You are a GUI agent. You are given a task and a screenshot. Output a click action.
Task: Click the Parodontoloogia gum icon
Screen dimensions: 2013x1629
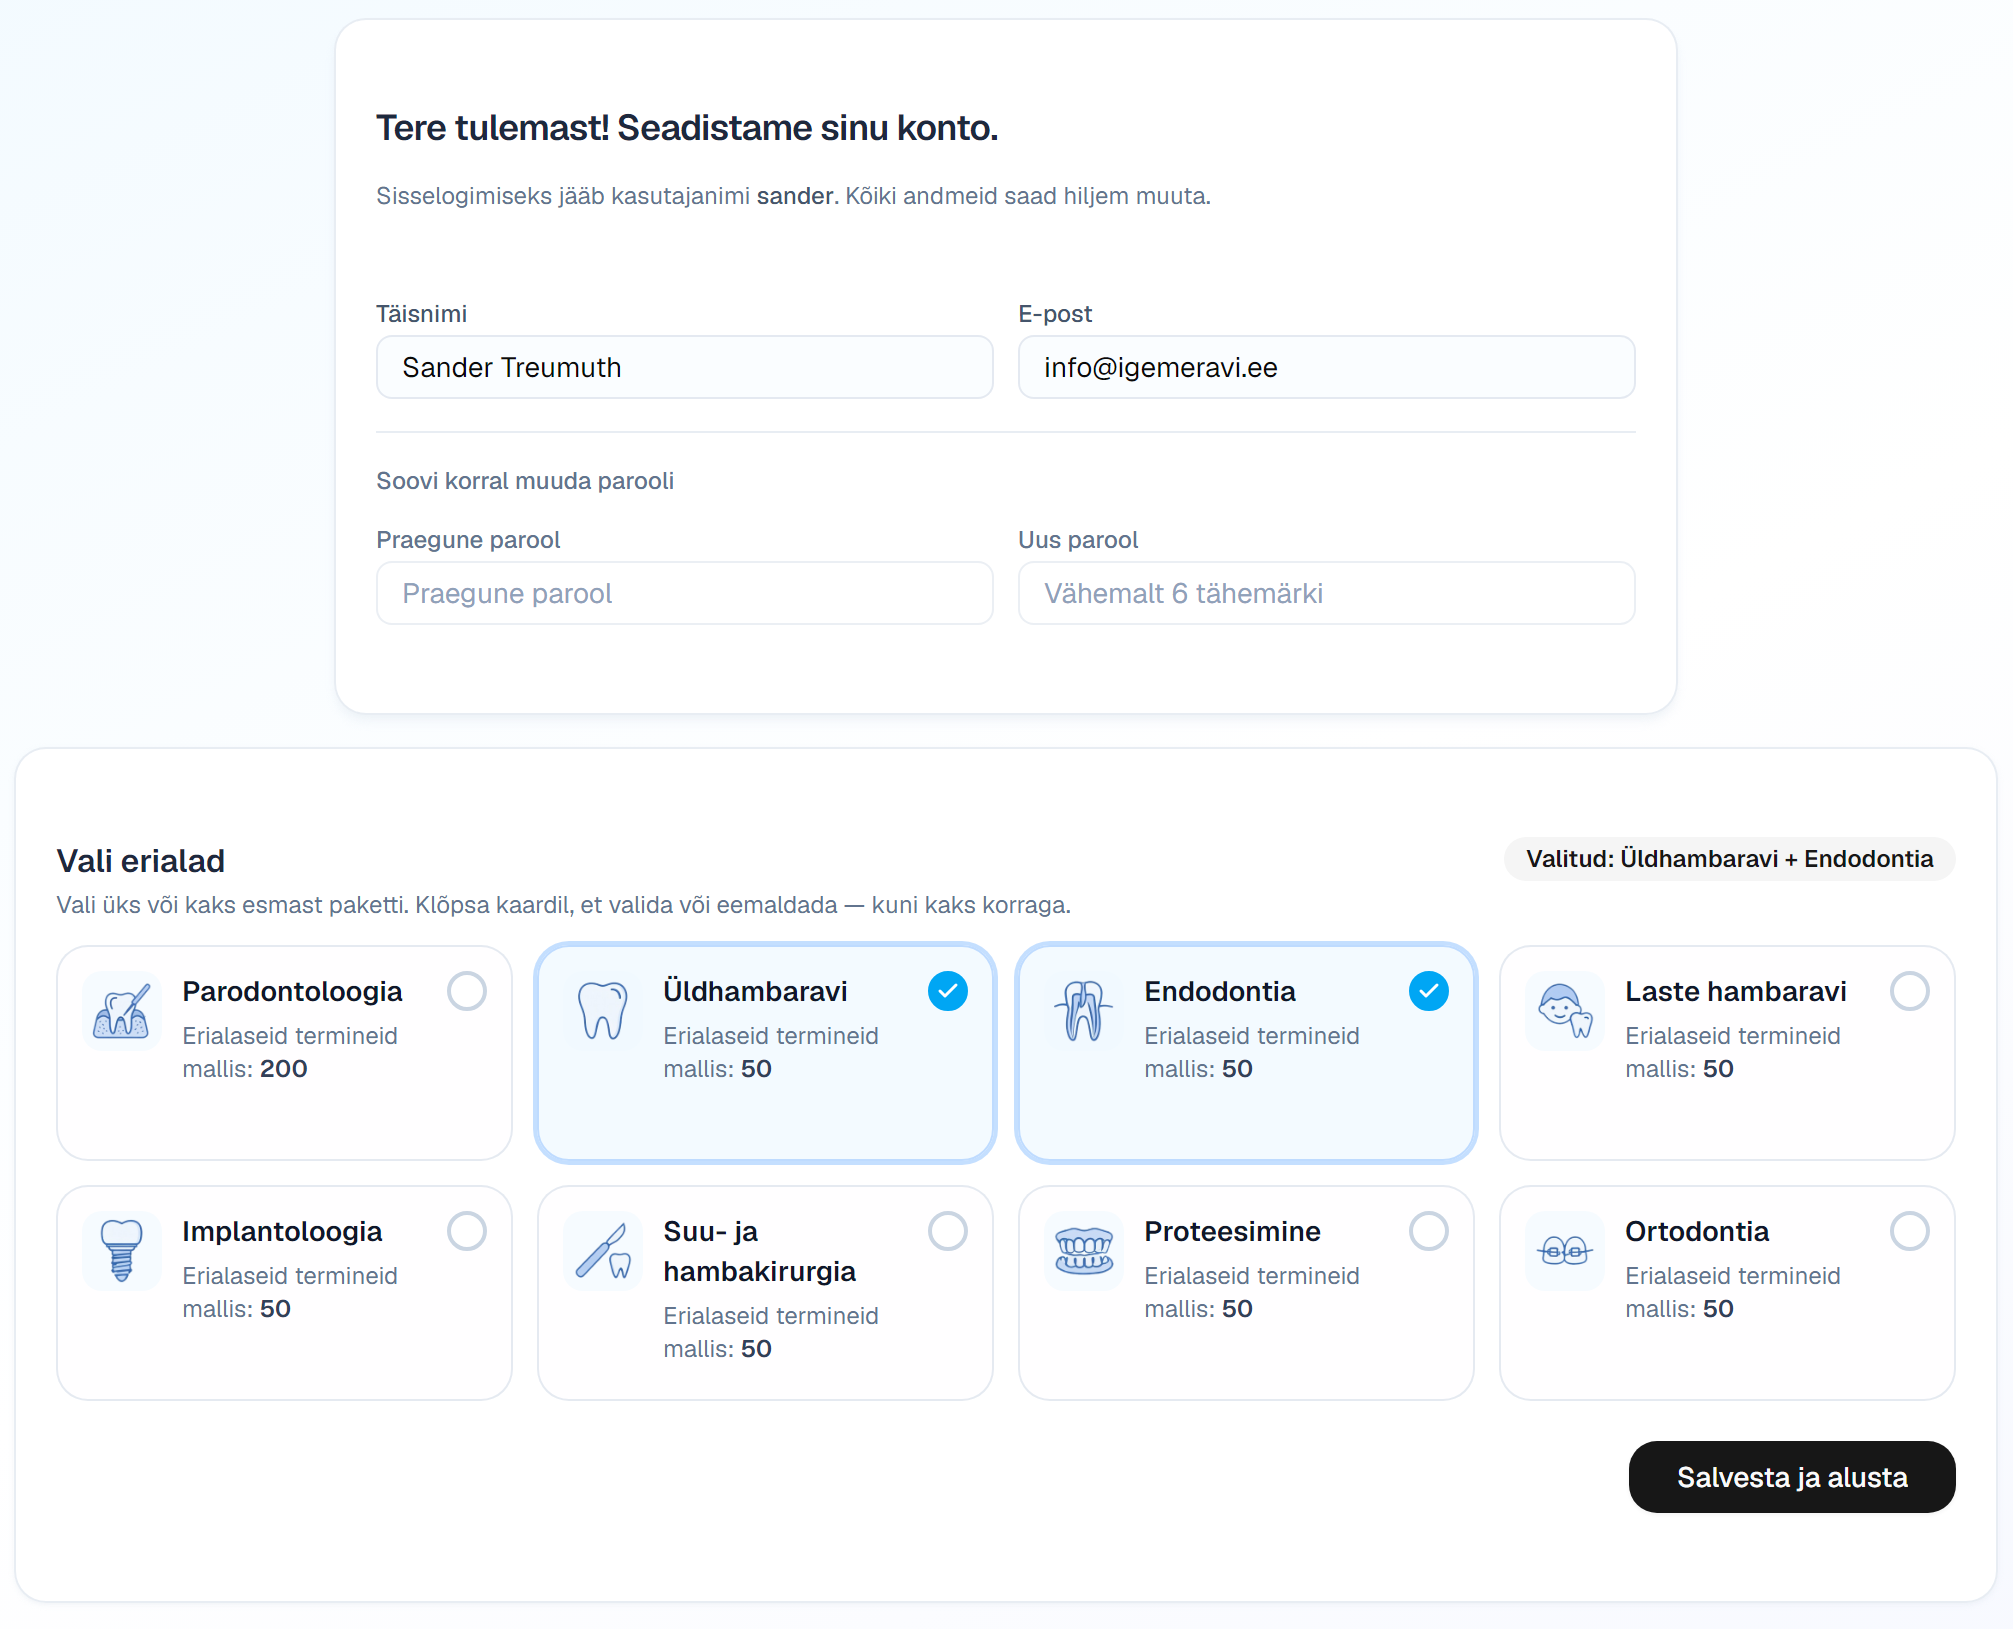121,1011
